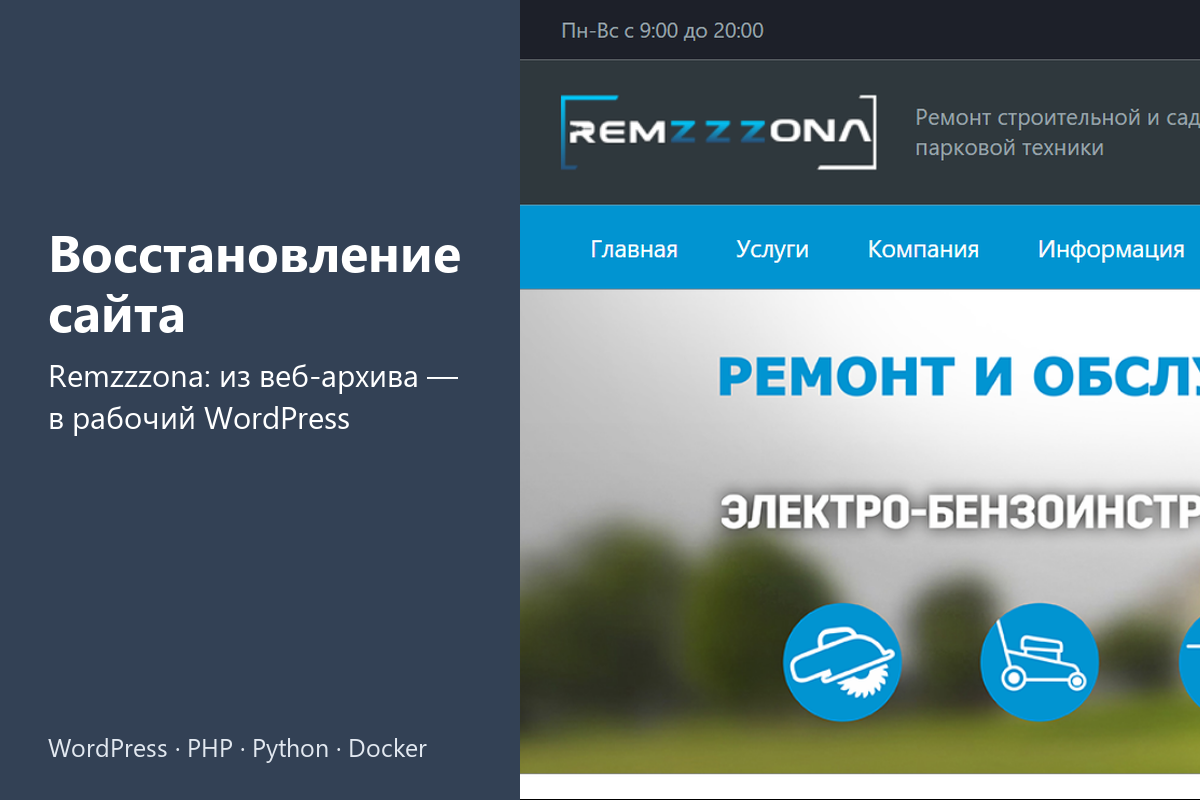
Task: Open the Информация menu item
Action: coord(1111,249)
